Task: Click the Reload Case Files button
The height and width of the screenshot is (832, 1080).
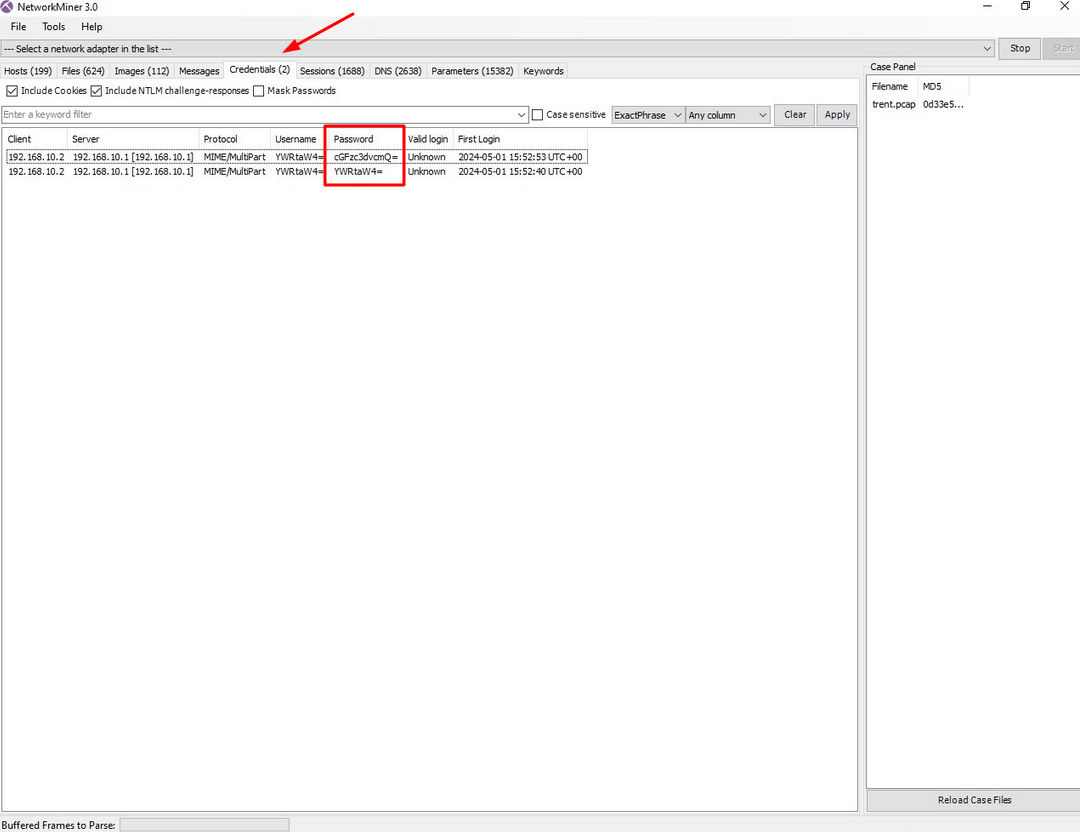Action: (974, 800)
